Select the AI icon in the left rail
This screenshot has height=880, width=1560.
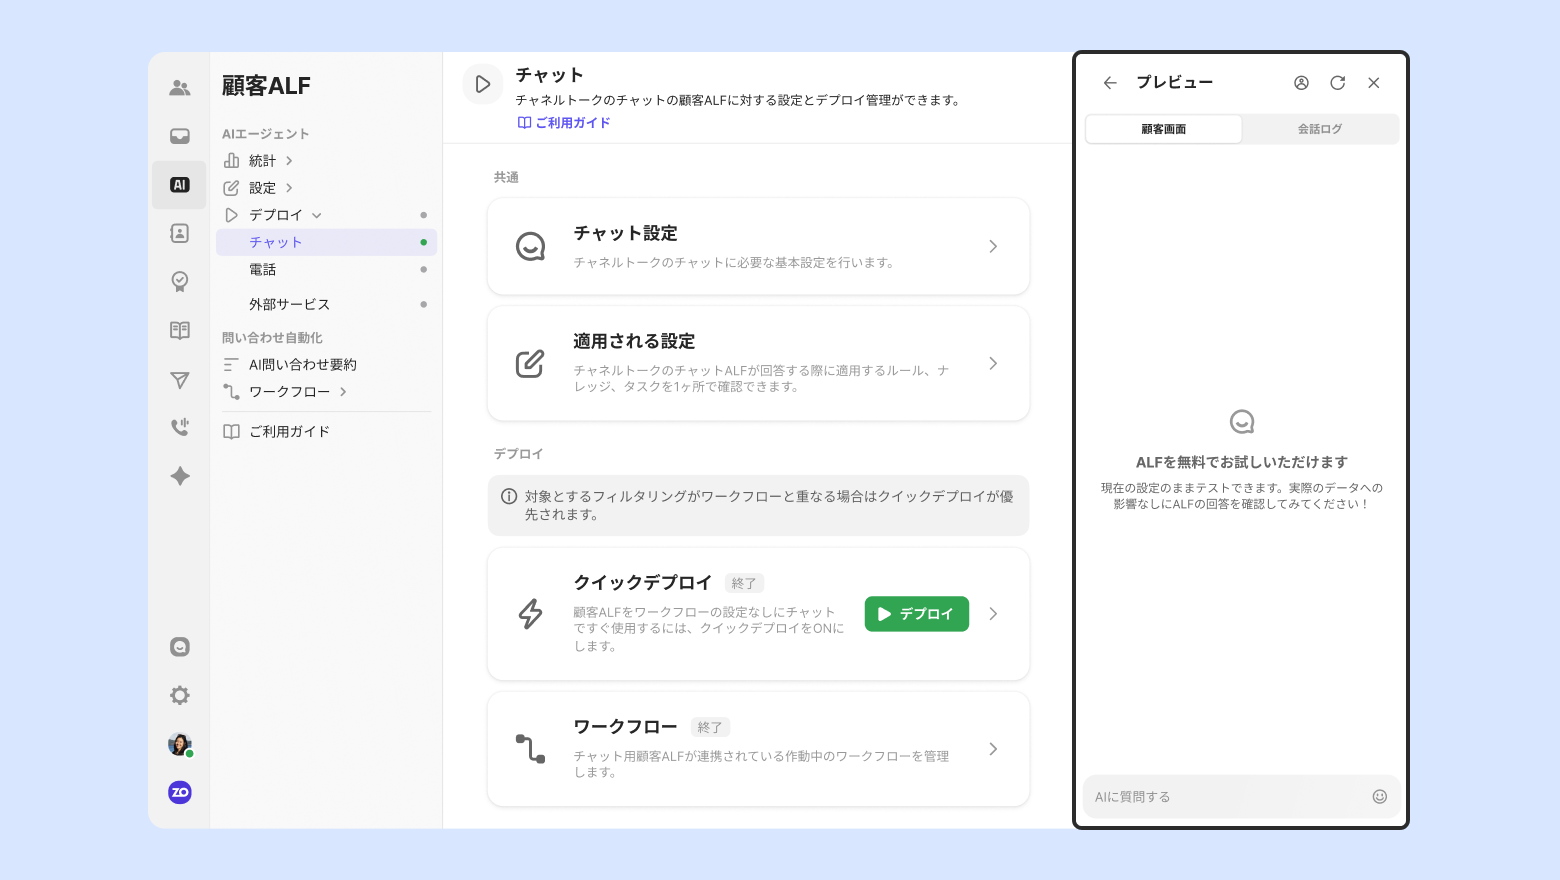(x=180, y=185)
